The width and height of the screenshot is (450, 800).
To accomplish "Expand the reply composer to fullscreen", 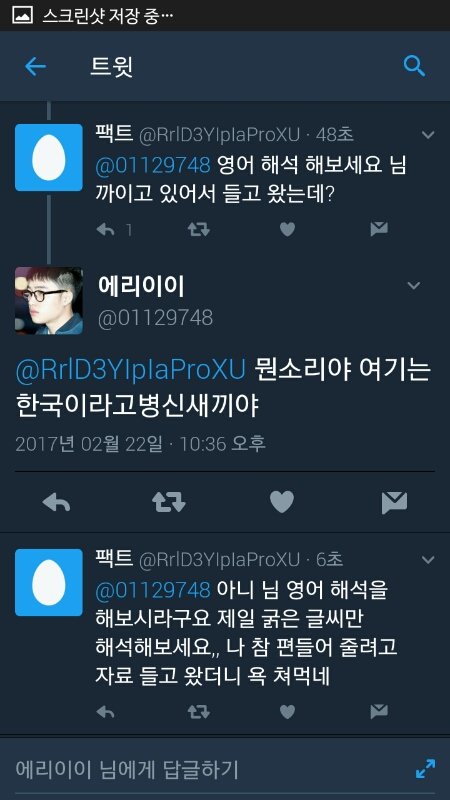I will click(426, 769).
